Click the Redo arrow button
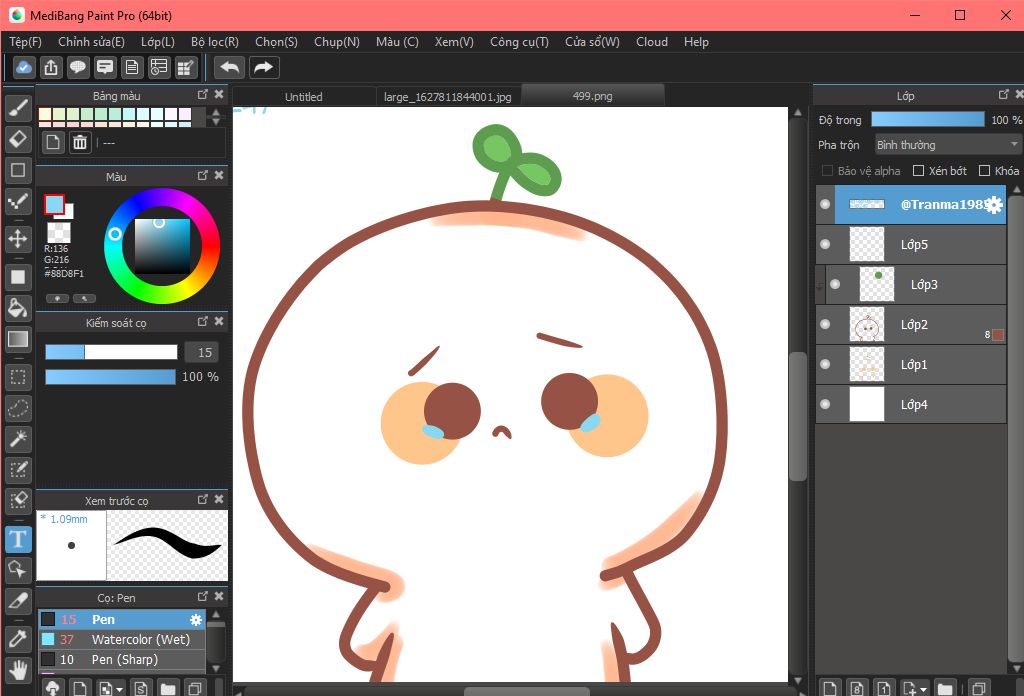Image resolution: width=1024 pixels, height=696 pixels. pyautogui.click(x=263, y=67)
